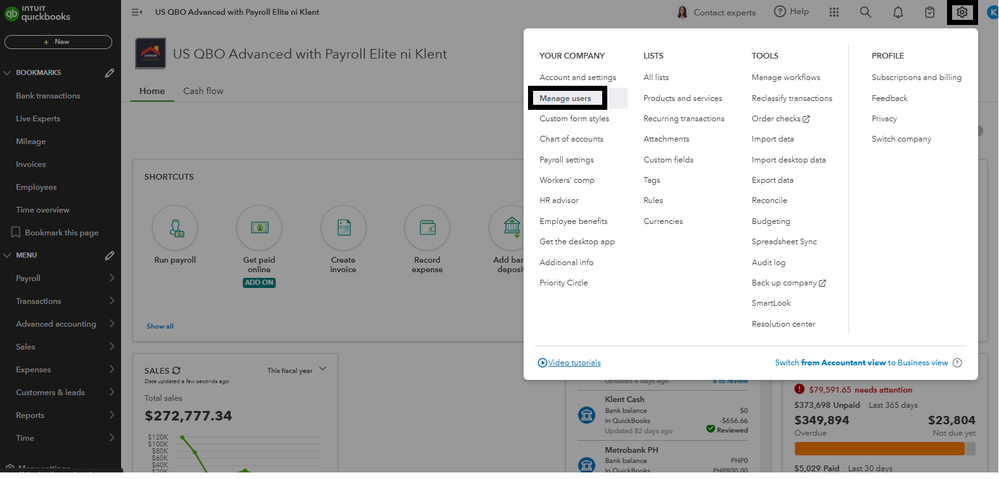Screen dimensions: 999x479
Task: Open Audit log
Action: (x=768, y=262)
